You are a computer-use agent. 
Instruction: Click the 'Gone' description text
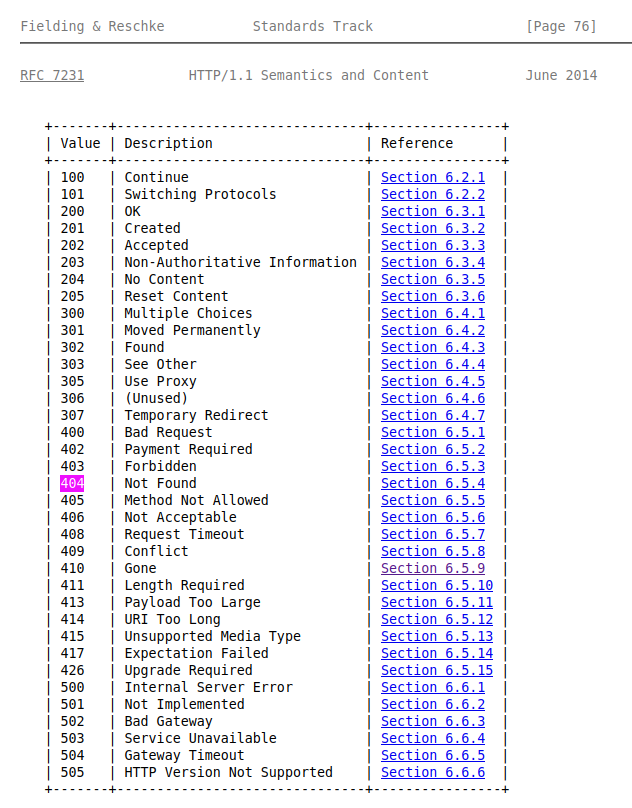140,568
